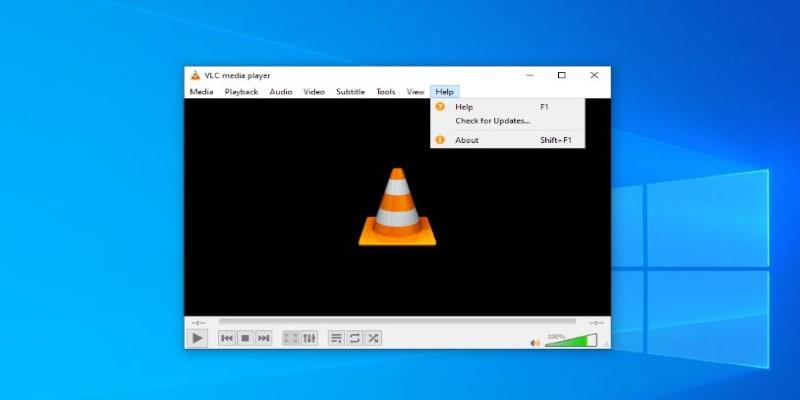The image size is (800, 400).
Task: Expand the Audio menu
Action: pyautogui.click(x=281, y=92)
